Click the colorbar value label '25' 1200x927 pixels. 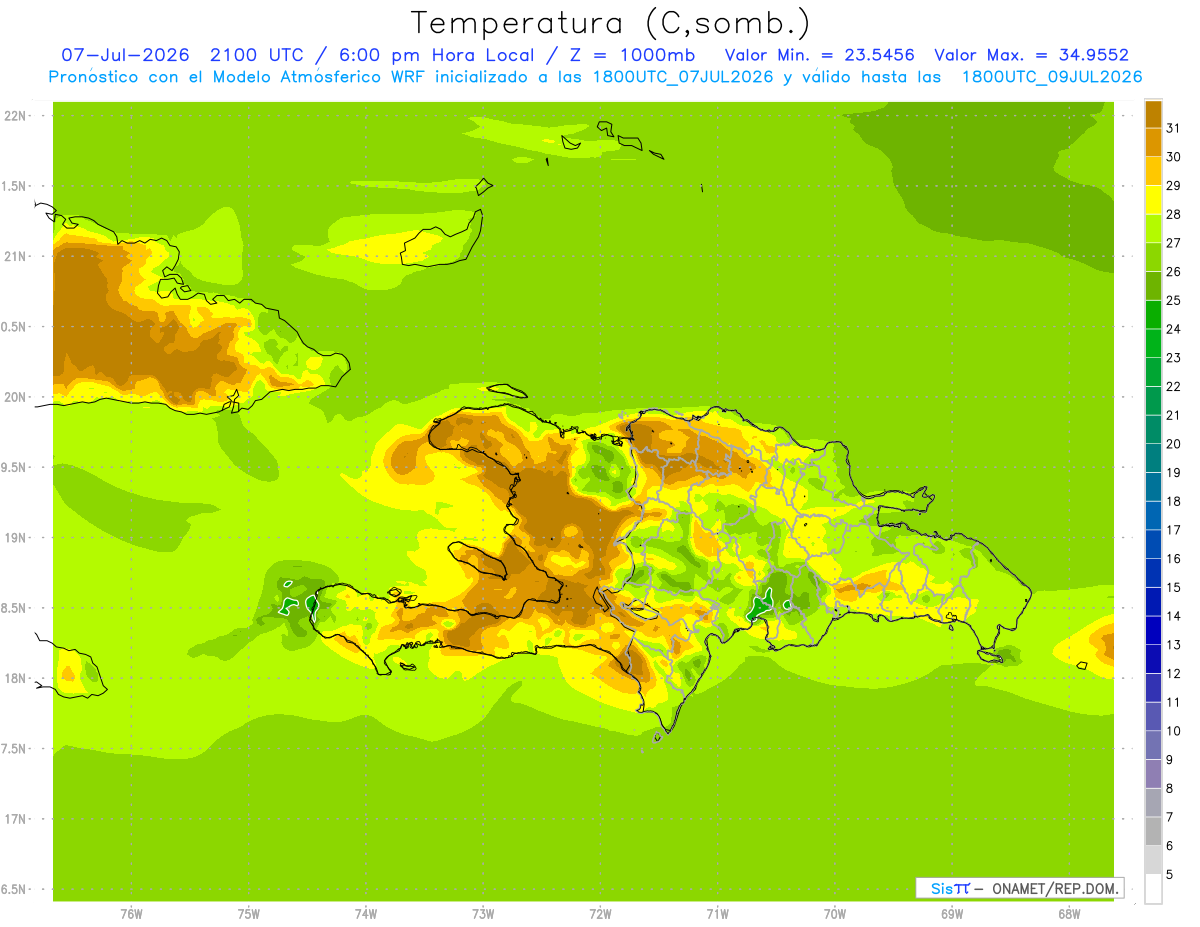pos(1174,300)
